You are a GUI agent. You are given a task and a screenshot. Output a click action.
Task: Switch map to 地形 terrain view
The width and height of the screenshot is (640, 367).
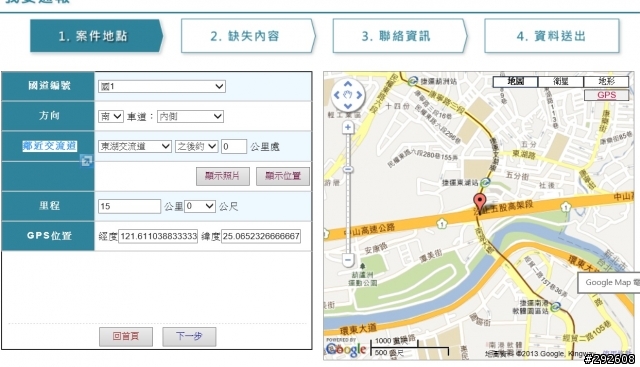tap(606, 82)
